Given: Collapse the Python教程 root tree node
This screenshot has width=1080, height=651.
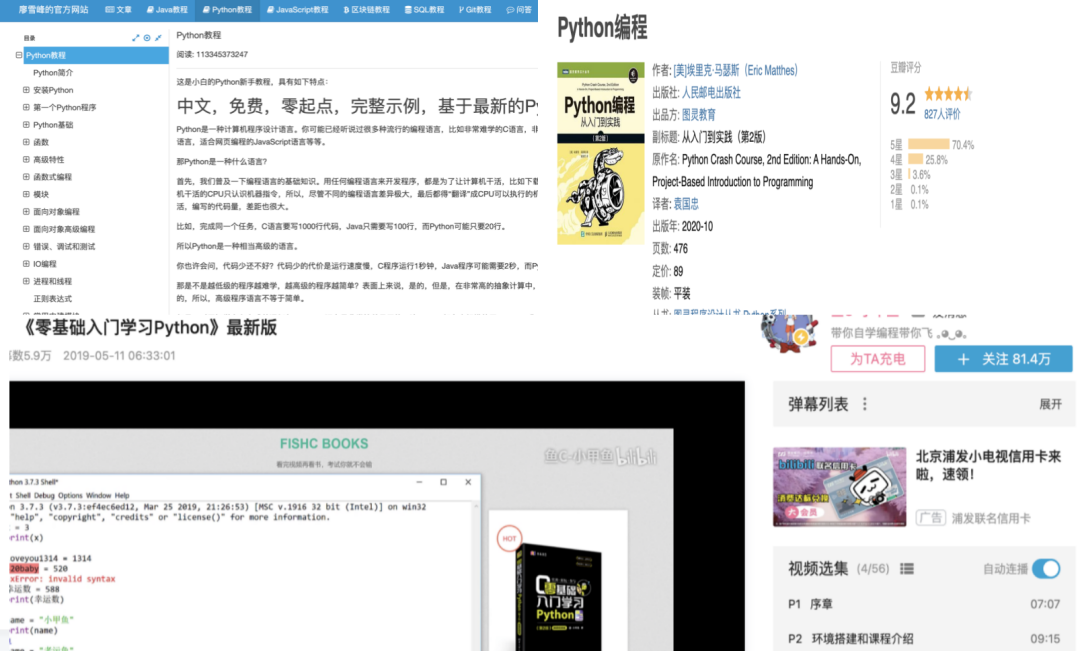Looking at the screenshot, I should tap(19, 55).
